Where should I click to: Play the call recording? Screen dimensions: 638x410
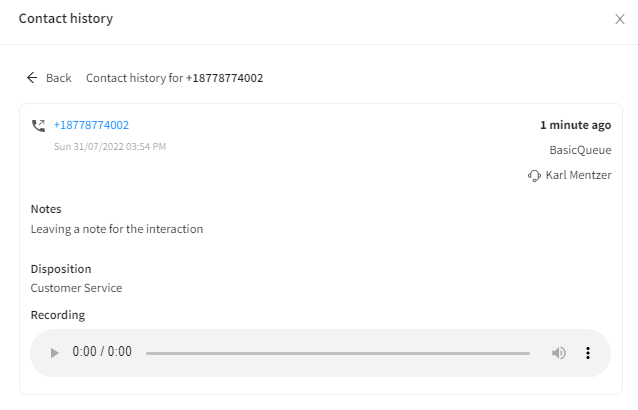pyautogui.click(x=55, y=353)
